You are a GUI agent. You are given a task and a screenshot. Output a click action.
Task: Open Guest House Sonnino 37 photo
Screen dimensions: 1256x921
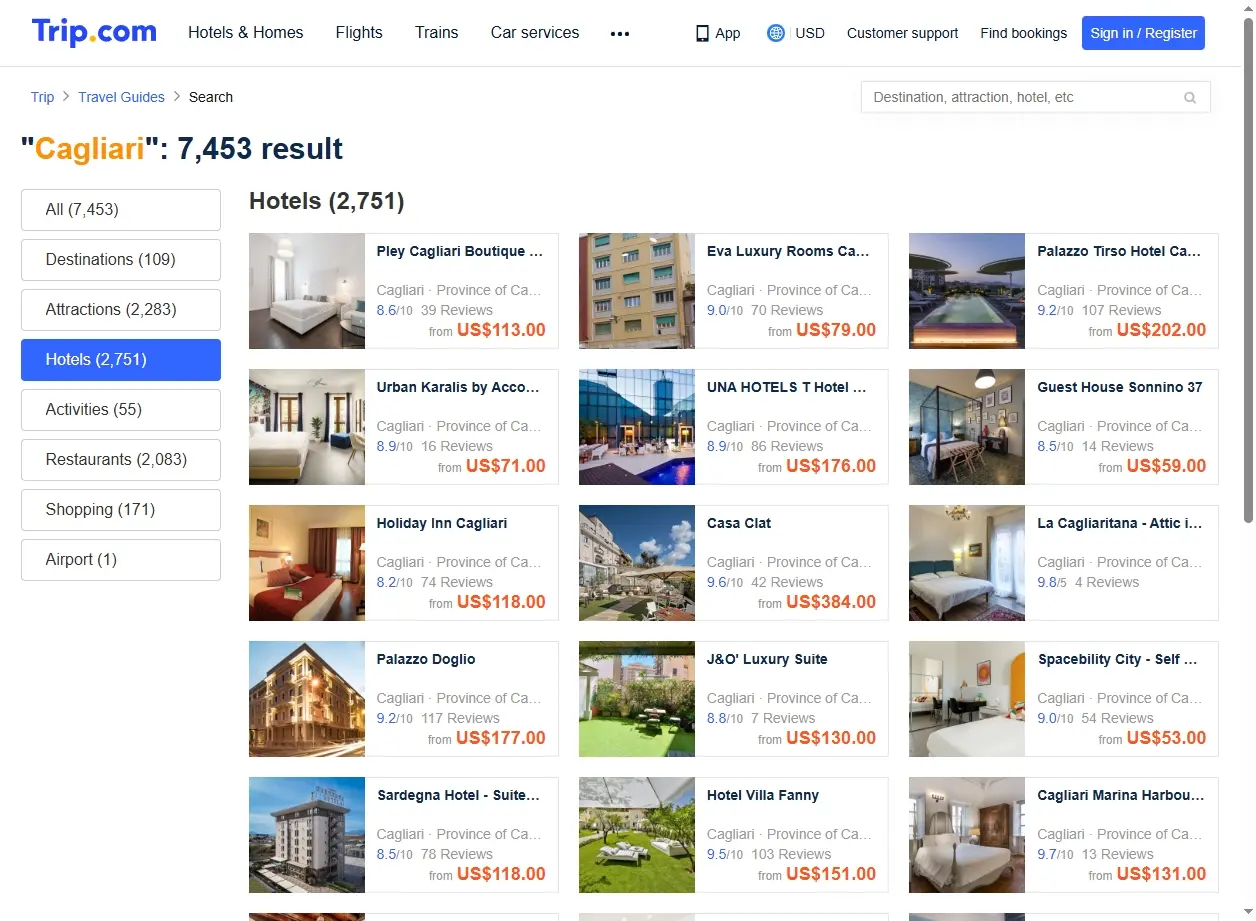967,427
